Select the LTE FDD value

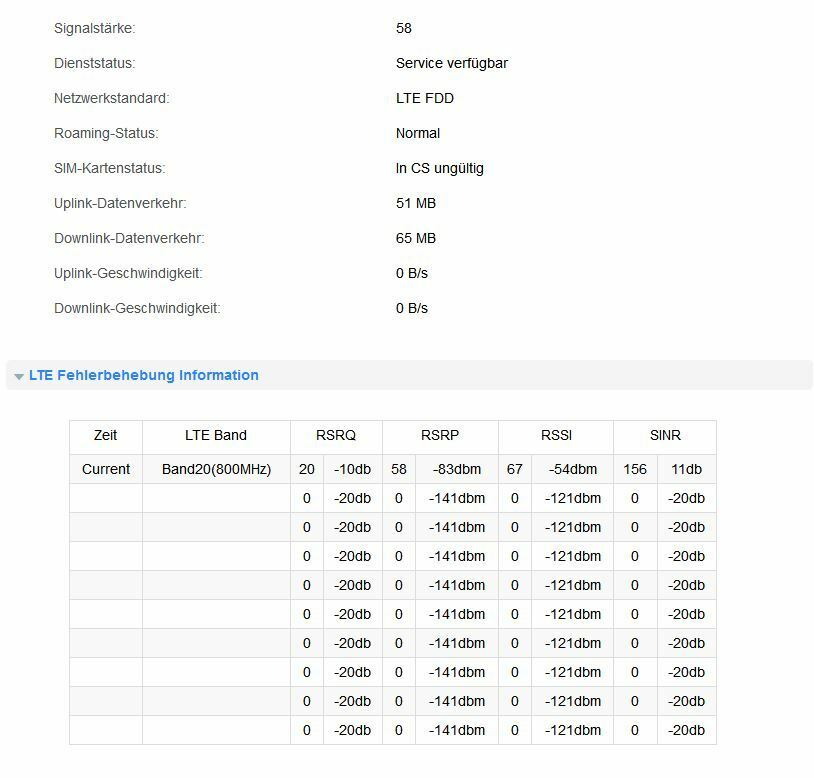425,98
